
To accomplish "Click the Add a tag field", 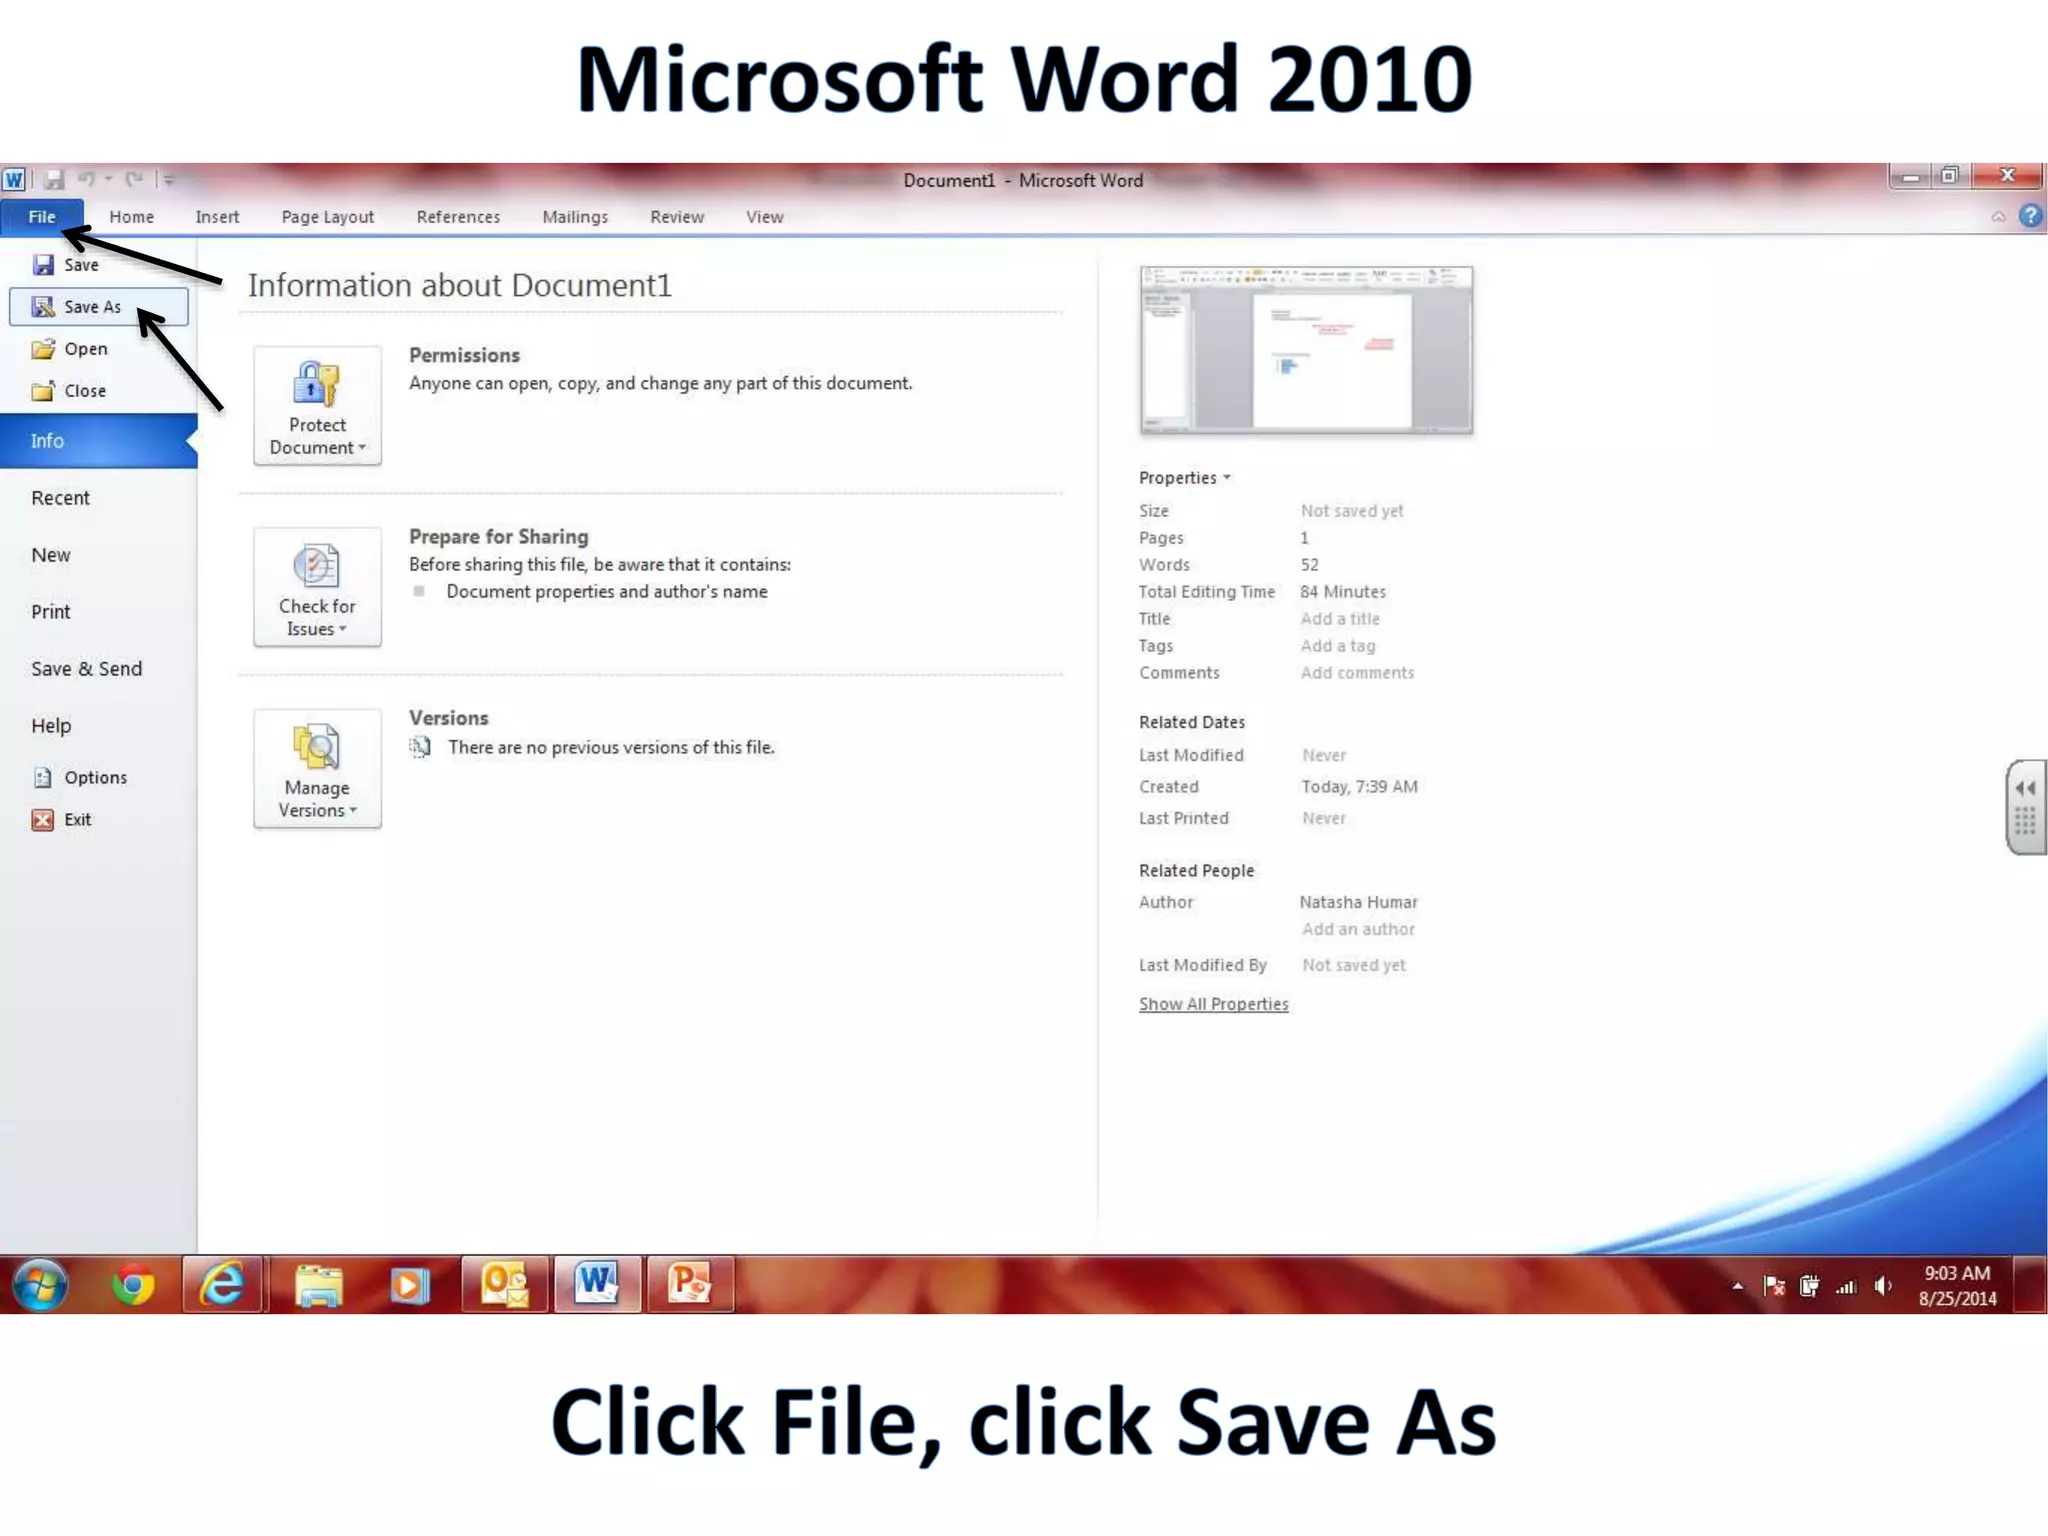I will coord(1338,646).
